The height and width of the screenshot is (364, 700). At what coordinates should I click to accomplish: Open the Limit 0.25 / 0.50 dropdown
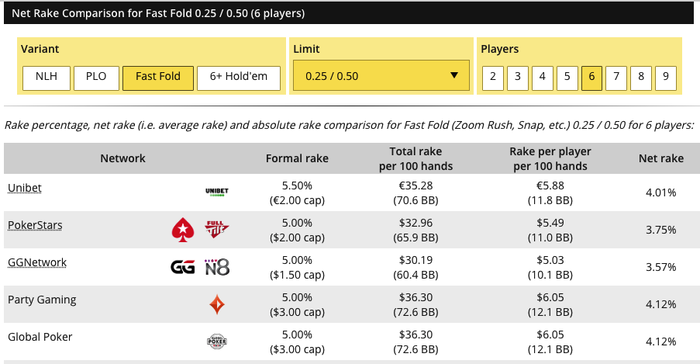381,75
